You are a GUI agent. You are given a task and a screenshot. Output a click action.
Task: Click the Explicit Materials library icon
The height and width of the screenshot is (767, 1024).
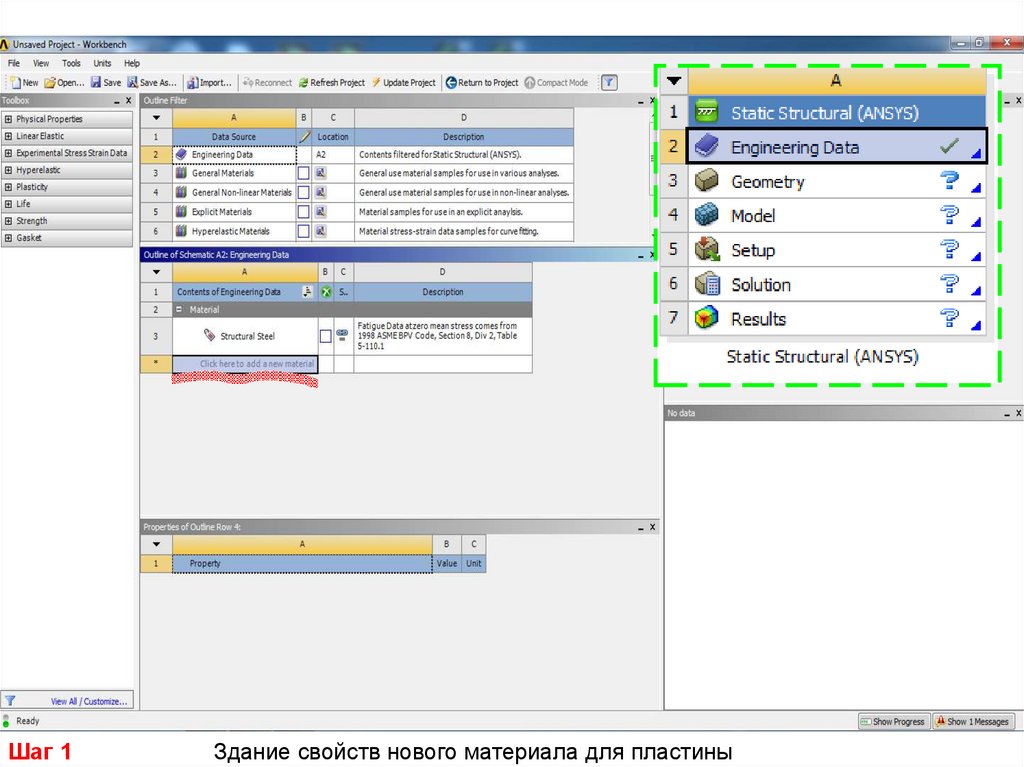181,212
